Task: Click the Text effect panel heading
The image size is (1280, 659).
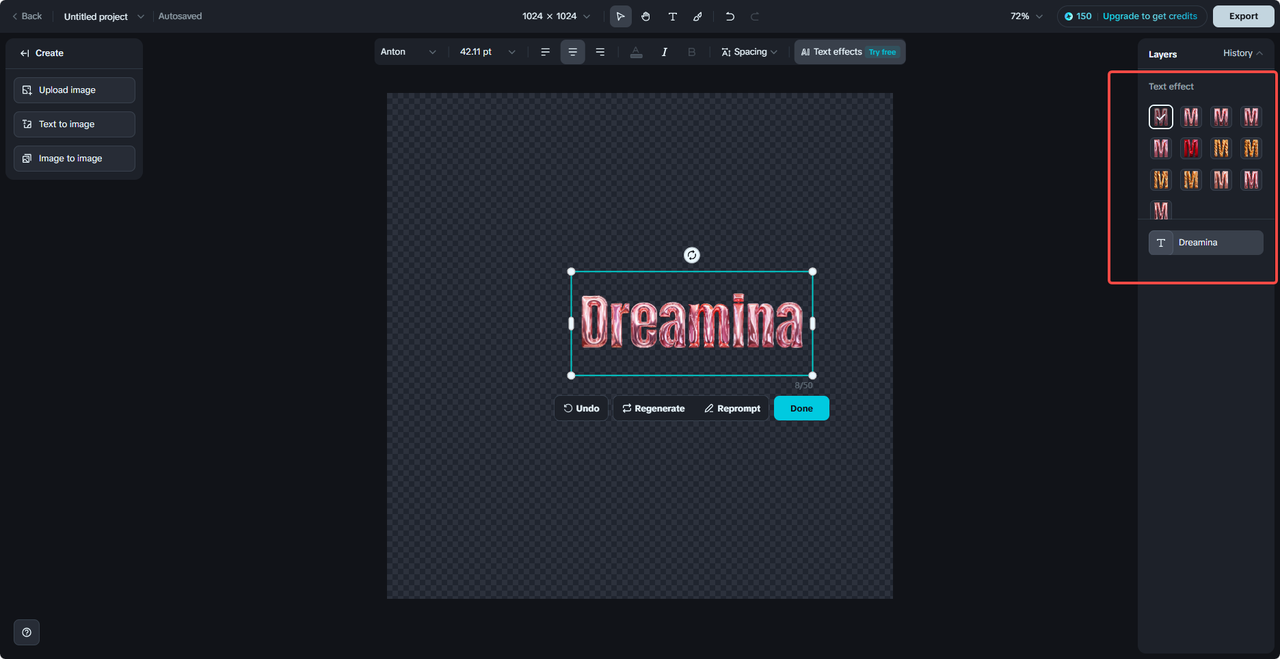Action: tap(1171, 87)
